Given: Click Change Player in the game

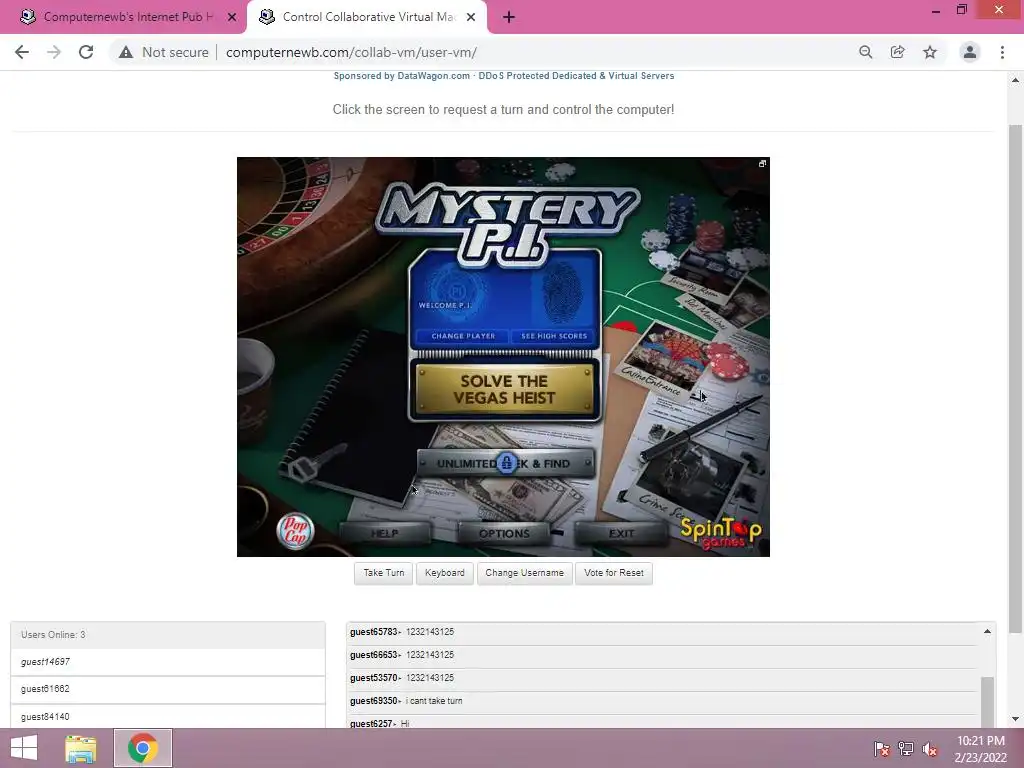Looking at the screenshot, I should click(x=463, y=336).
